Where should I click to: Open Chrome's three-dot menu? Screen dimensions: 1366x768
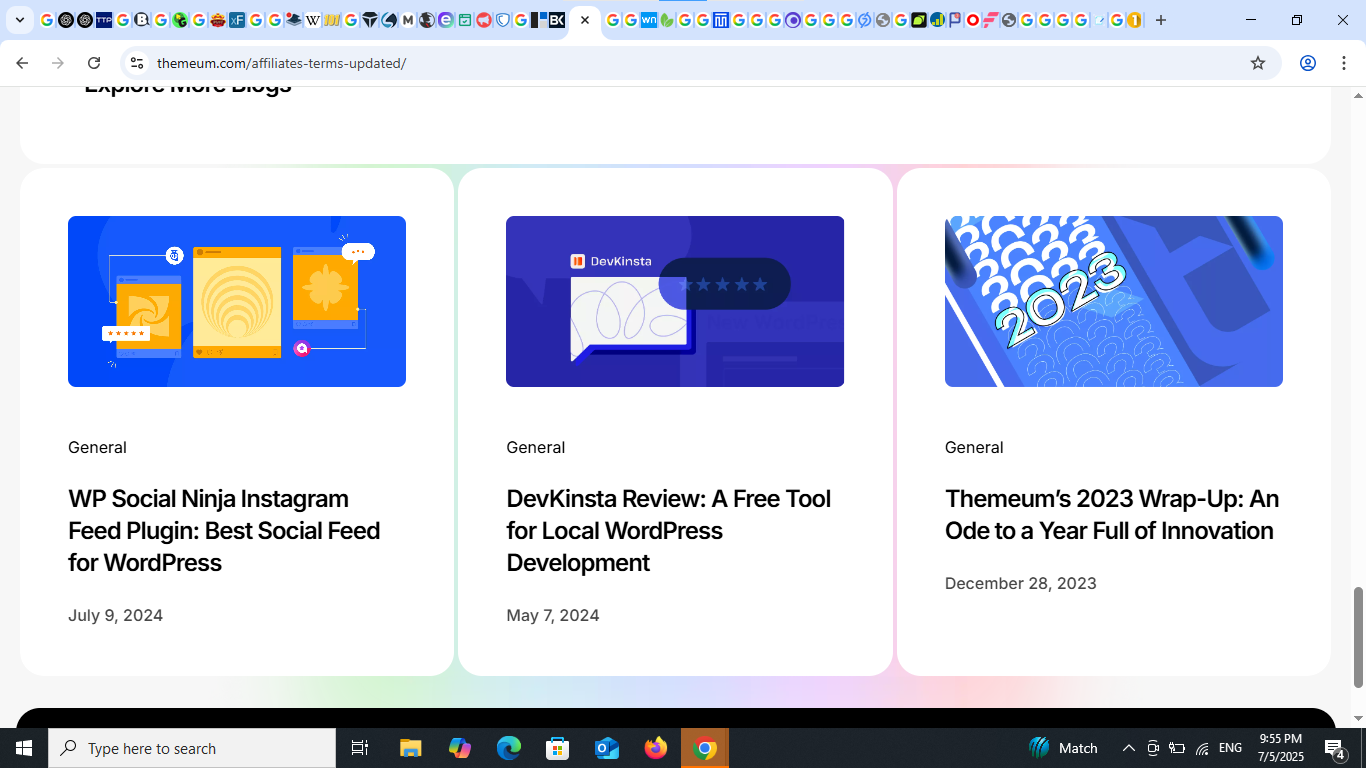1344,63
